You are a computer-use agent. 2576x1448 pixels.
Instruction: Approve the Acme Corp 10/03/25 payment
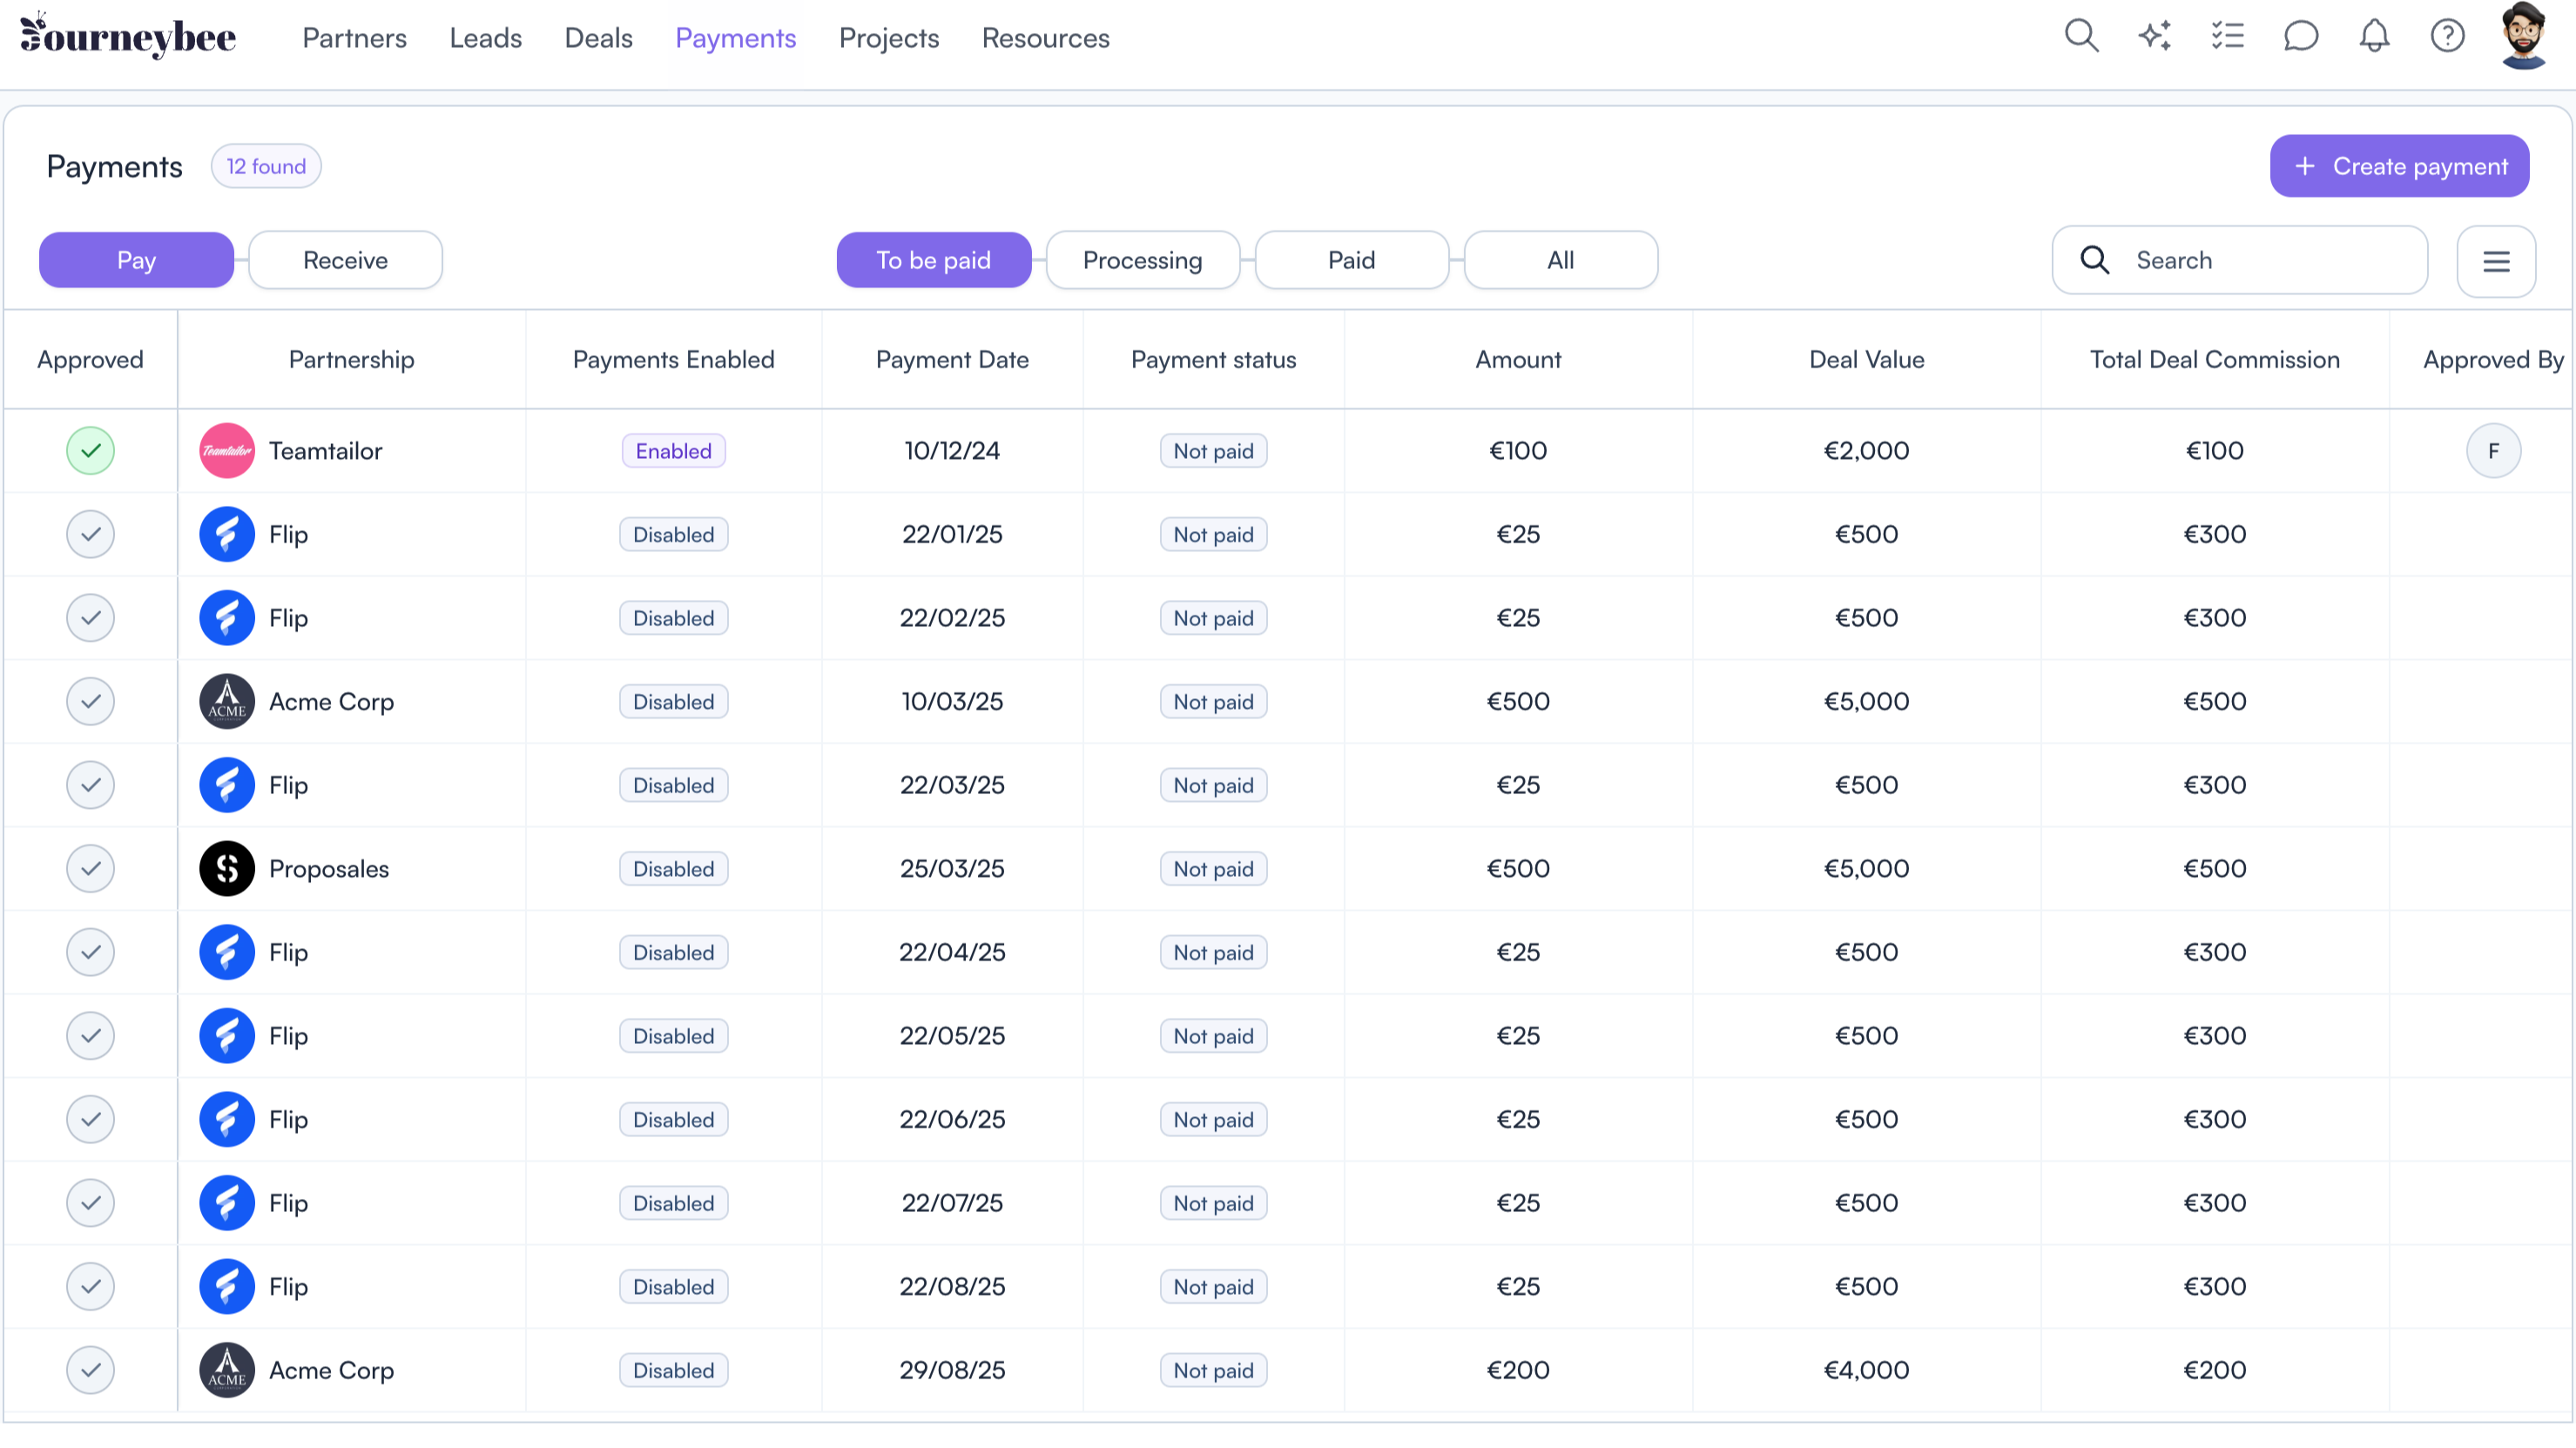click(x=90, y=702)
